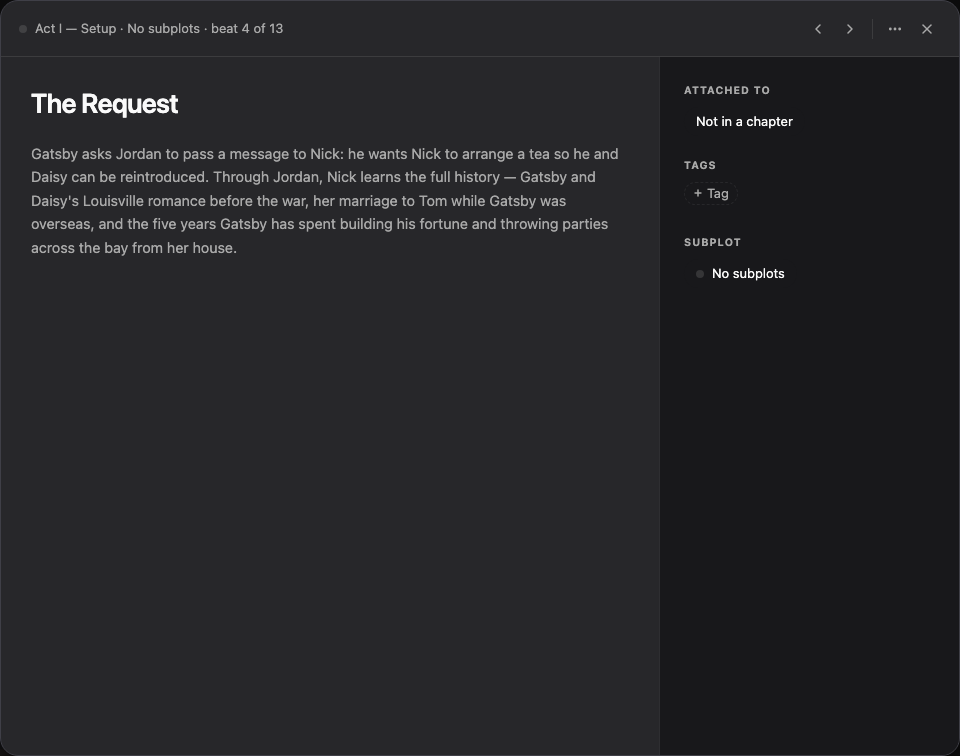Close the beat detail panel

(927, 29)
